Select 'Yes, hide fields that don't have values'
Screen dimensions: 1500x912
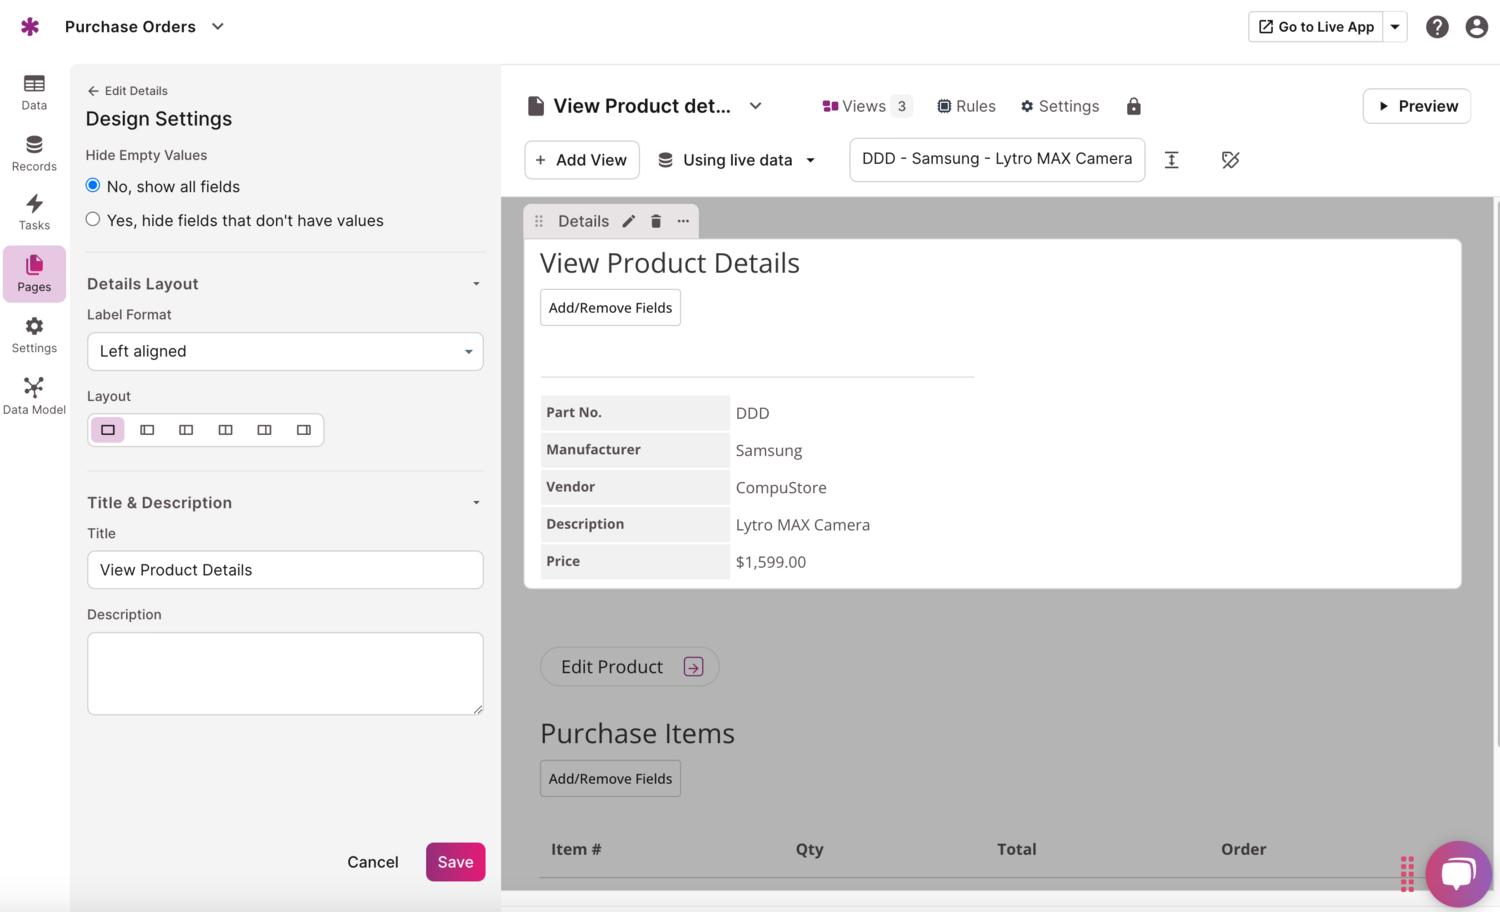[93, 220]
